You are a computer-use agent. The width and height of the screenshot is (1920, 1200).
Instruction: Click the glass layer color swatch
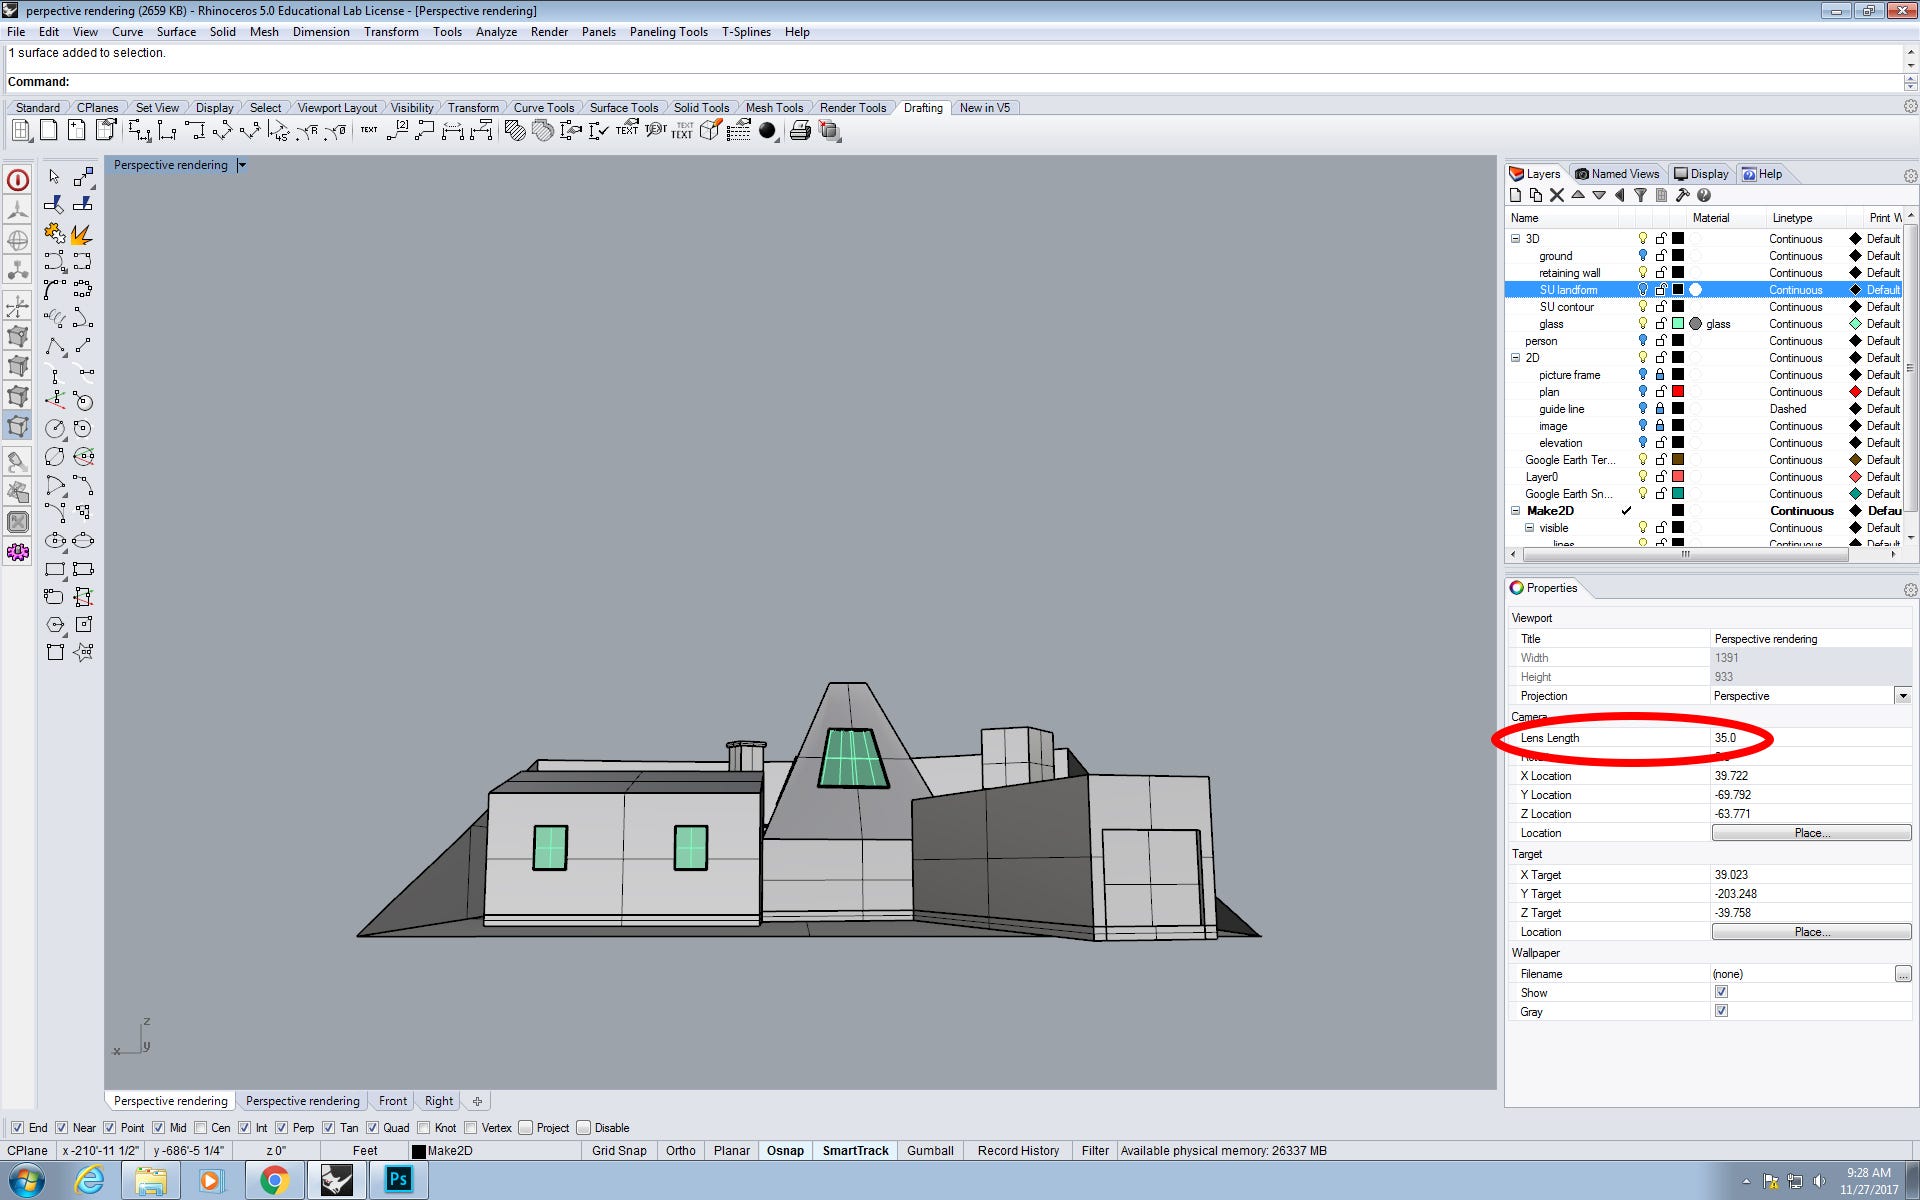[x=1678, y=324]
